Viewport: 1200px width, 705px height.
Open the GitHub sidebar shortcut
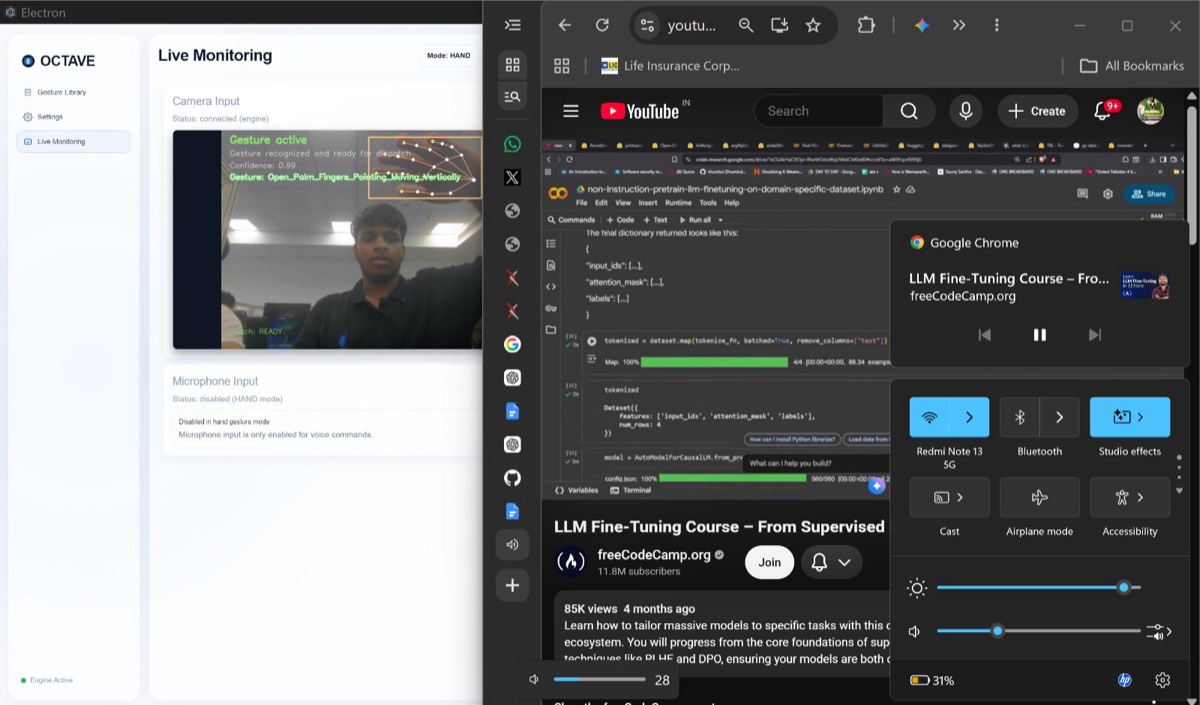coord(512,478)
